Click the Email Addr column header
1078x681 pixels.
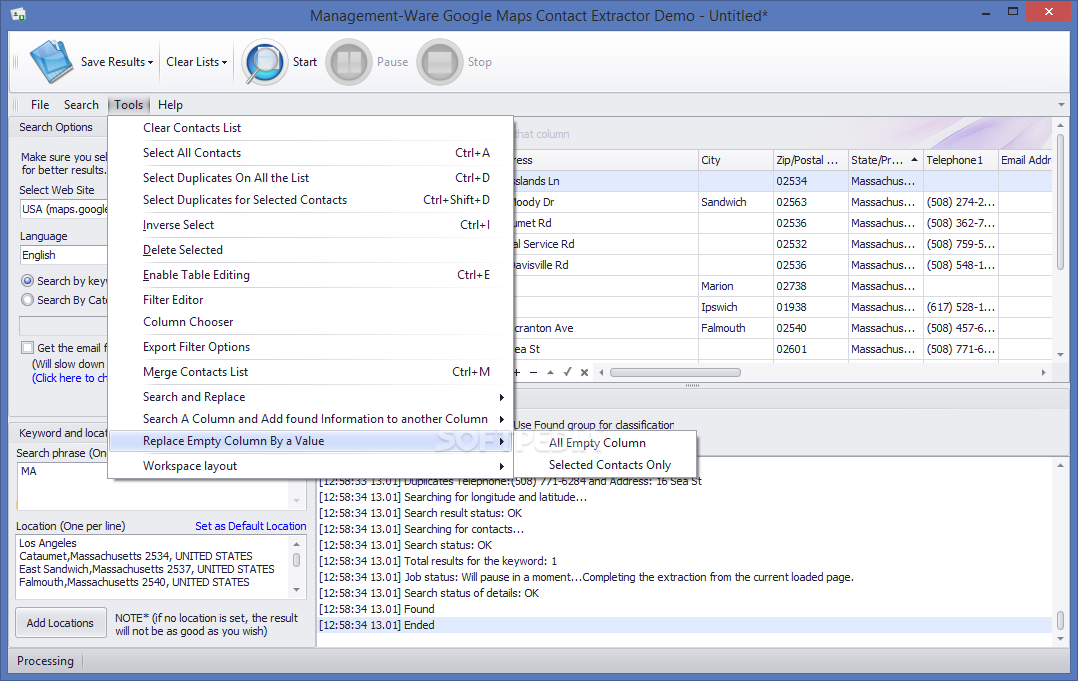pyautogui.click(x=1025, y=159)
